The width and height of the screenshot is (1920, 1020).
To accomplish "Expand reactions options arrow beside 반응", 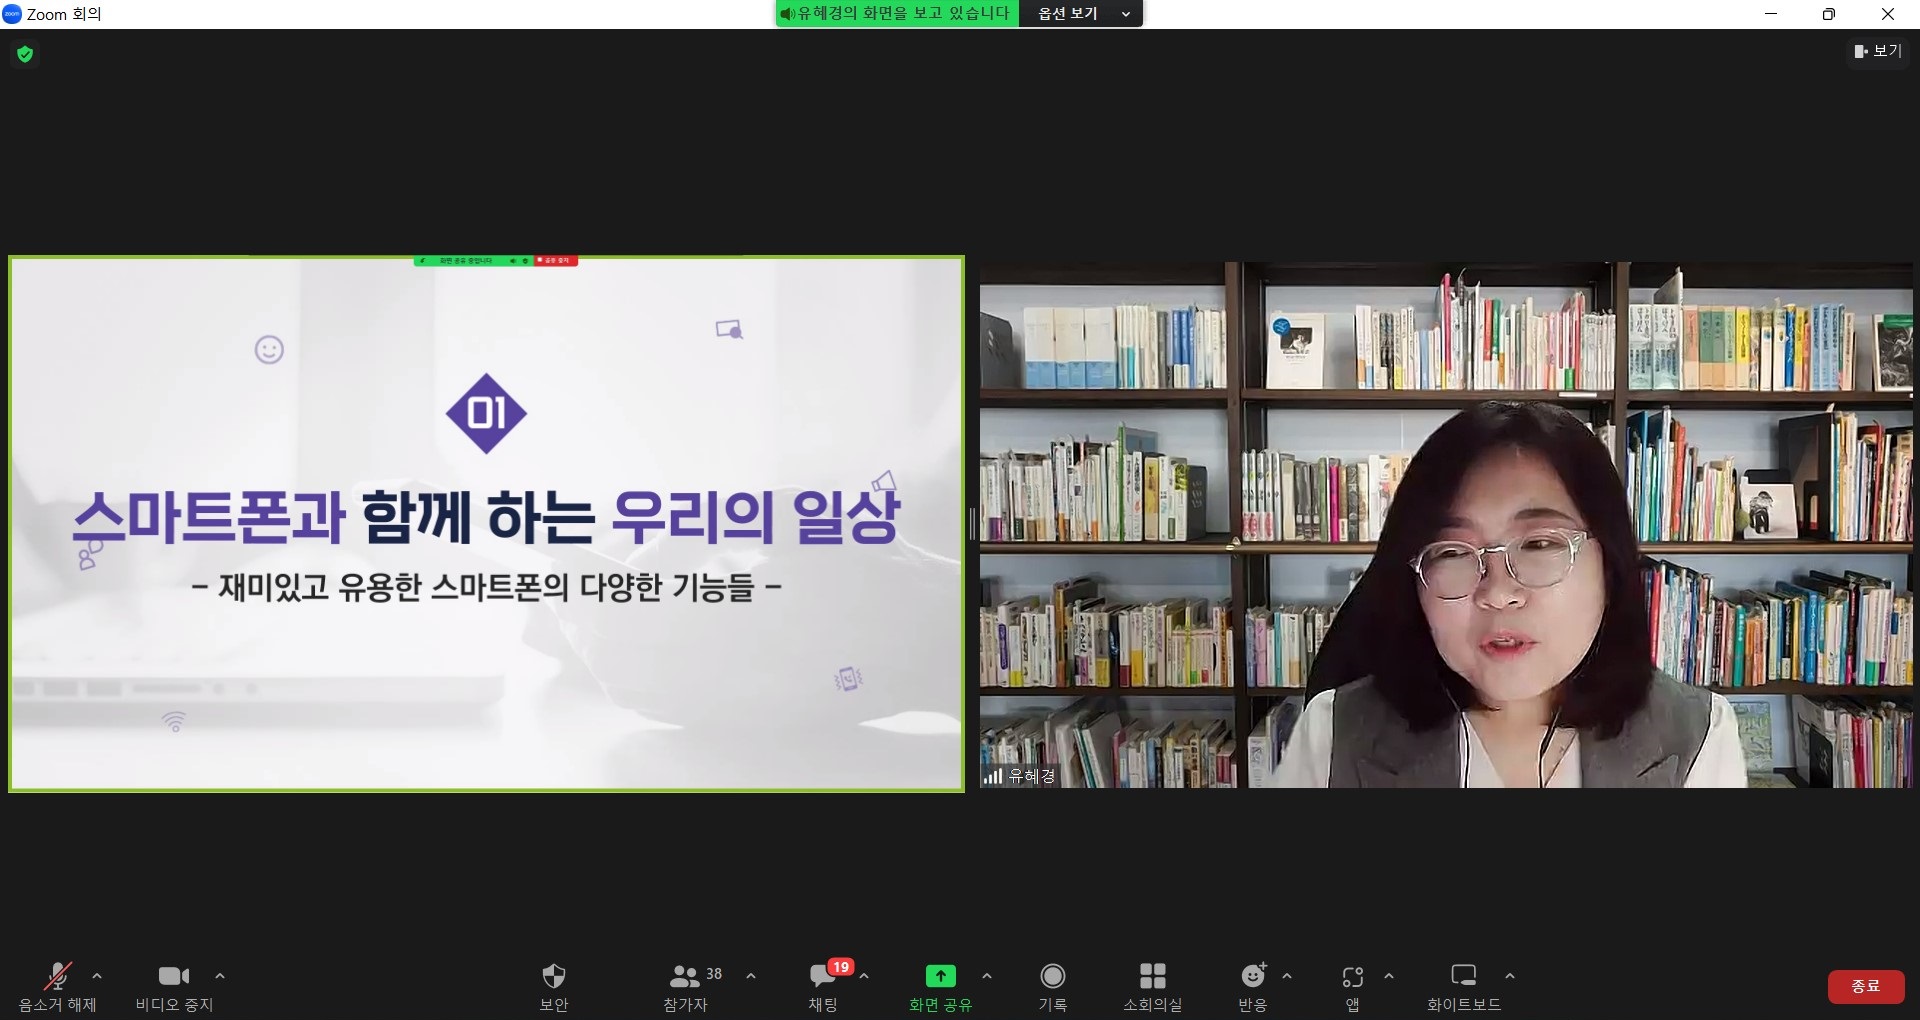I will pyautogui.click(x=1287, y=976).
